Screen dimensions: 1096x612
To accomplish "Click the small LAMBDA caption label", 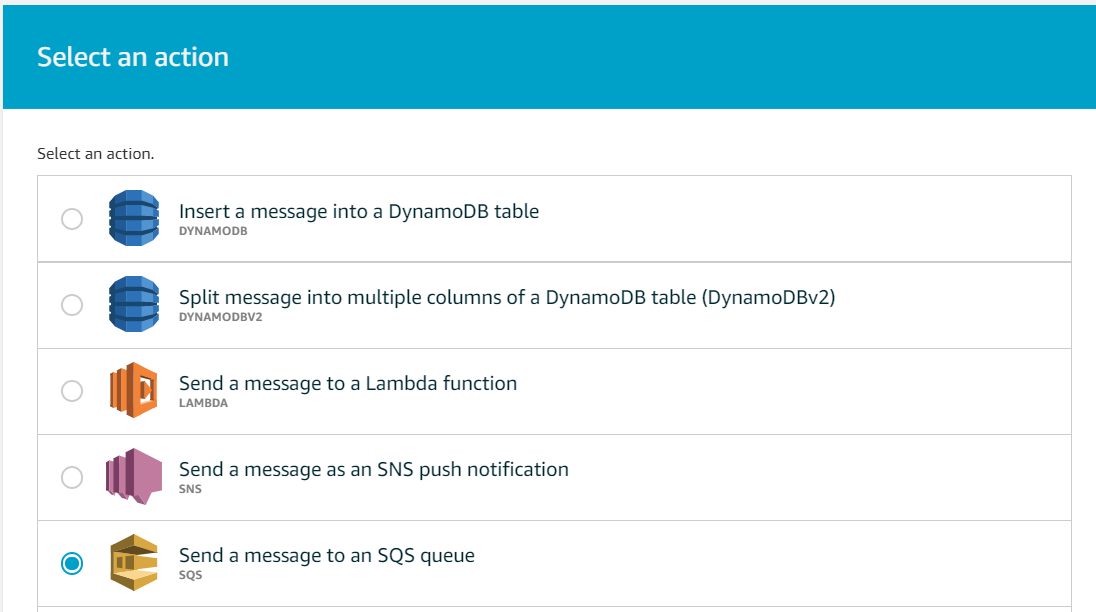I will point(203,403).
